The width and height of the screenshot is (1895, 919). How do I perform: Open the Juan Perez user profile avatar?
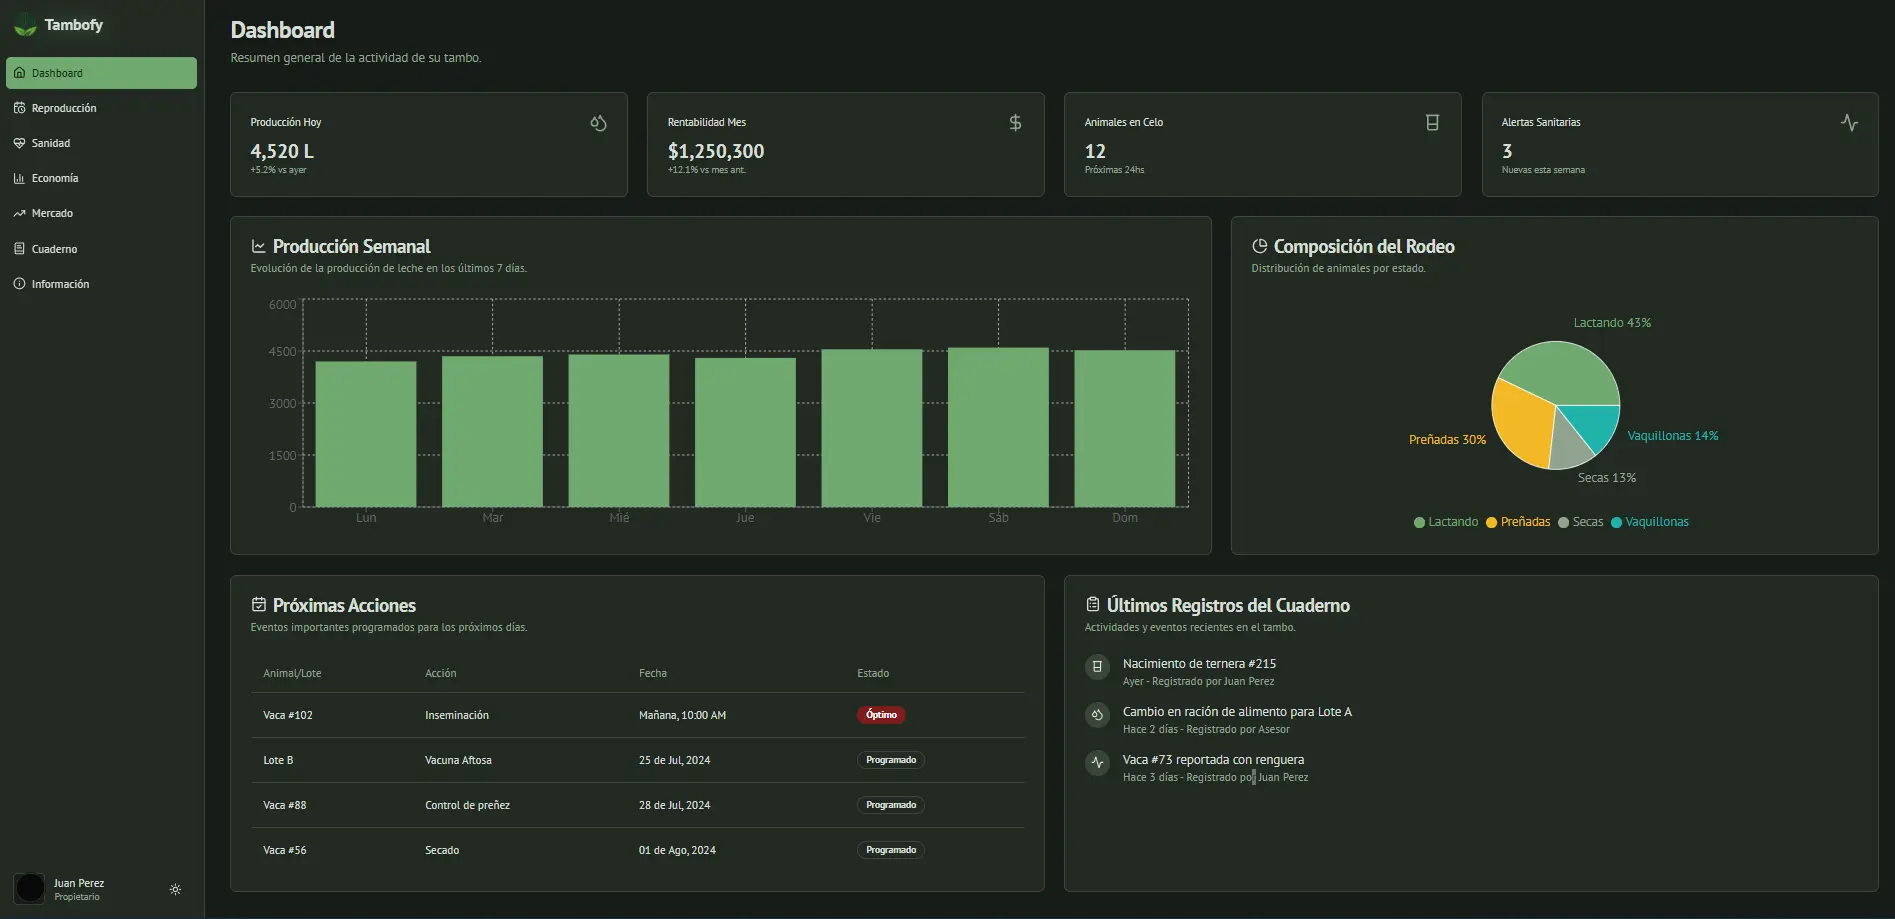(x=30, y=888)
